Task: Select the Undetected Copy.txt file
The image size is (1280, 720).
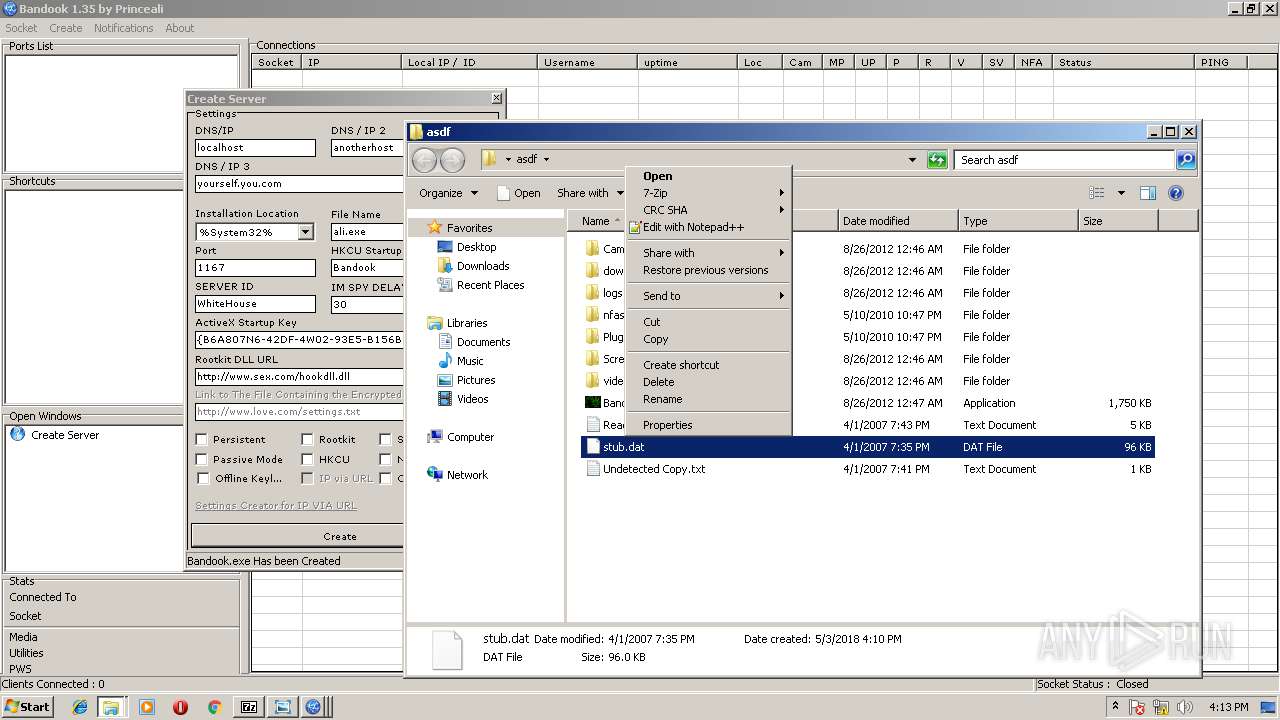Action: (654, 469)
